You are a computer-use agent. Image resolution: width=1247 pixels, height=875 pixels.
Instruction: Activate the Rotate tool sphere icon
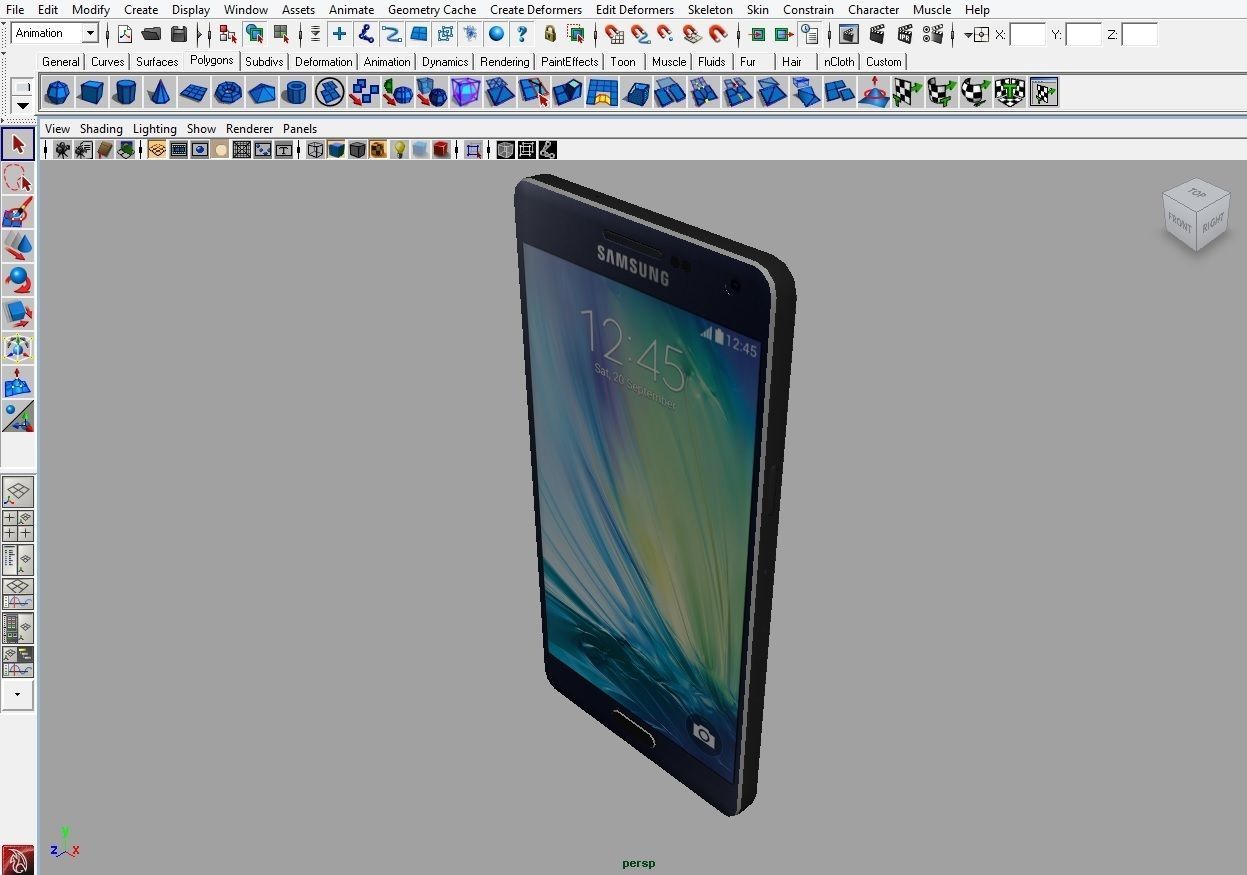coord(17,280)
